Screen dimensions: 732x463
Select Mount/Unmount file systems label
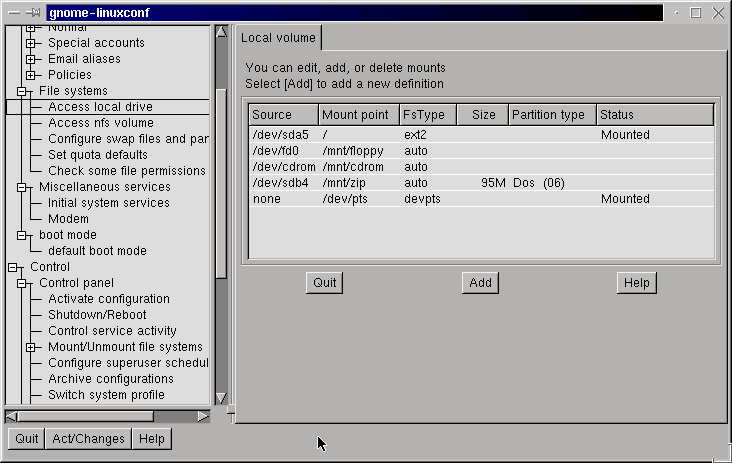(126, 347)
